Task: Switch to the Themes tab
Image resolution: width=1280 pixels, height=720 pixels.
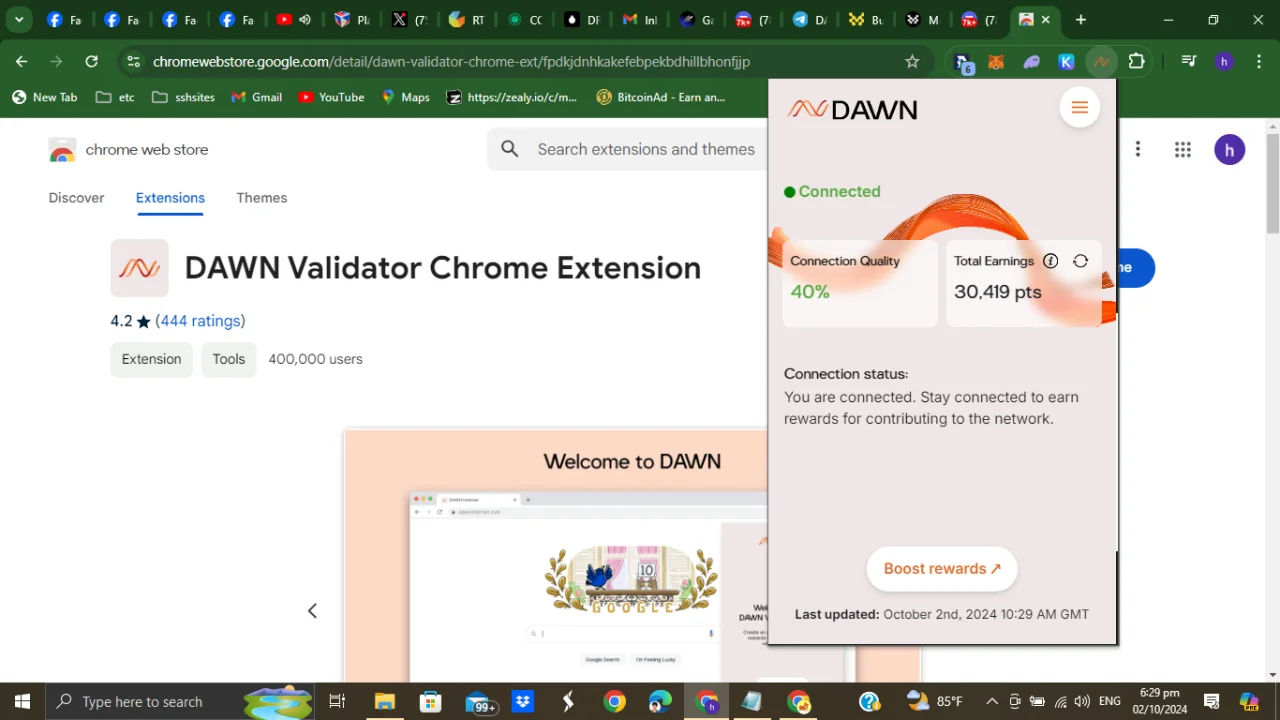Action: click(262, 198)
